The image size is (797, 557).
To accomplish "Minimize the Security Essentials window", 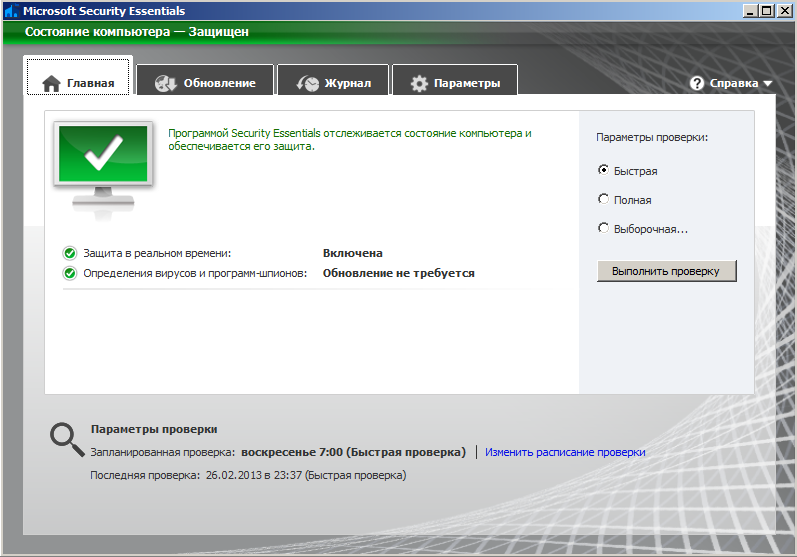I will tap(750, 10).
